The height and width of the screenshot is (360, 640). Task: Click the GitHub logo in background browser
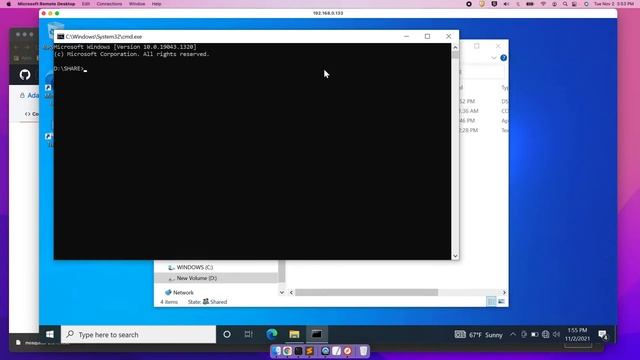[x=25, y=75]
